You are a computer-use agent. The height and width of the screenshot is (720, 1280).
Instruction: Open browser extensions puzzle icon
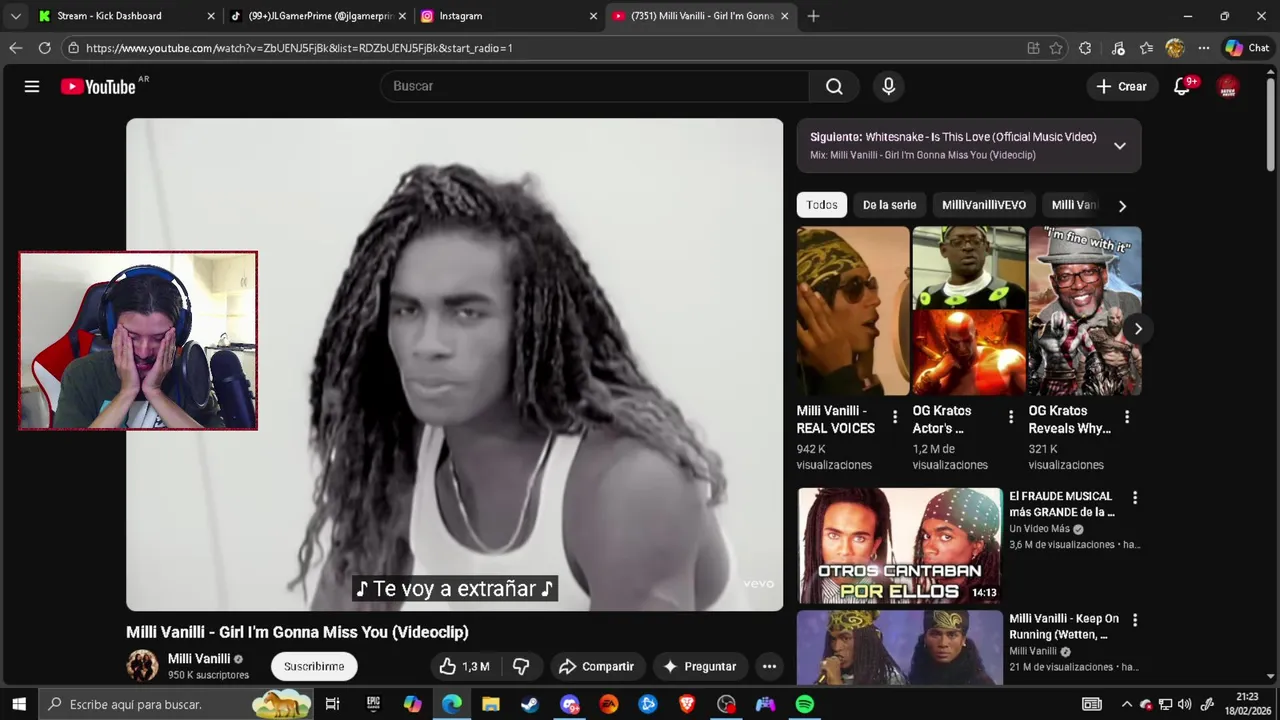(x=1085, y=48)
